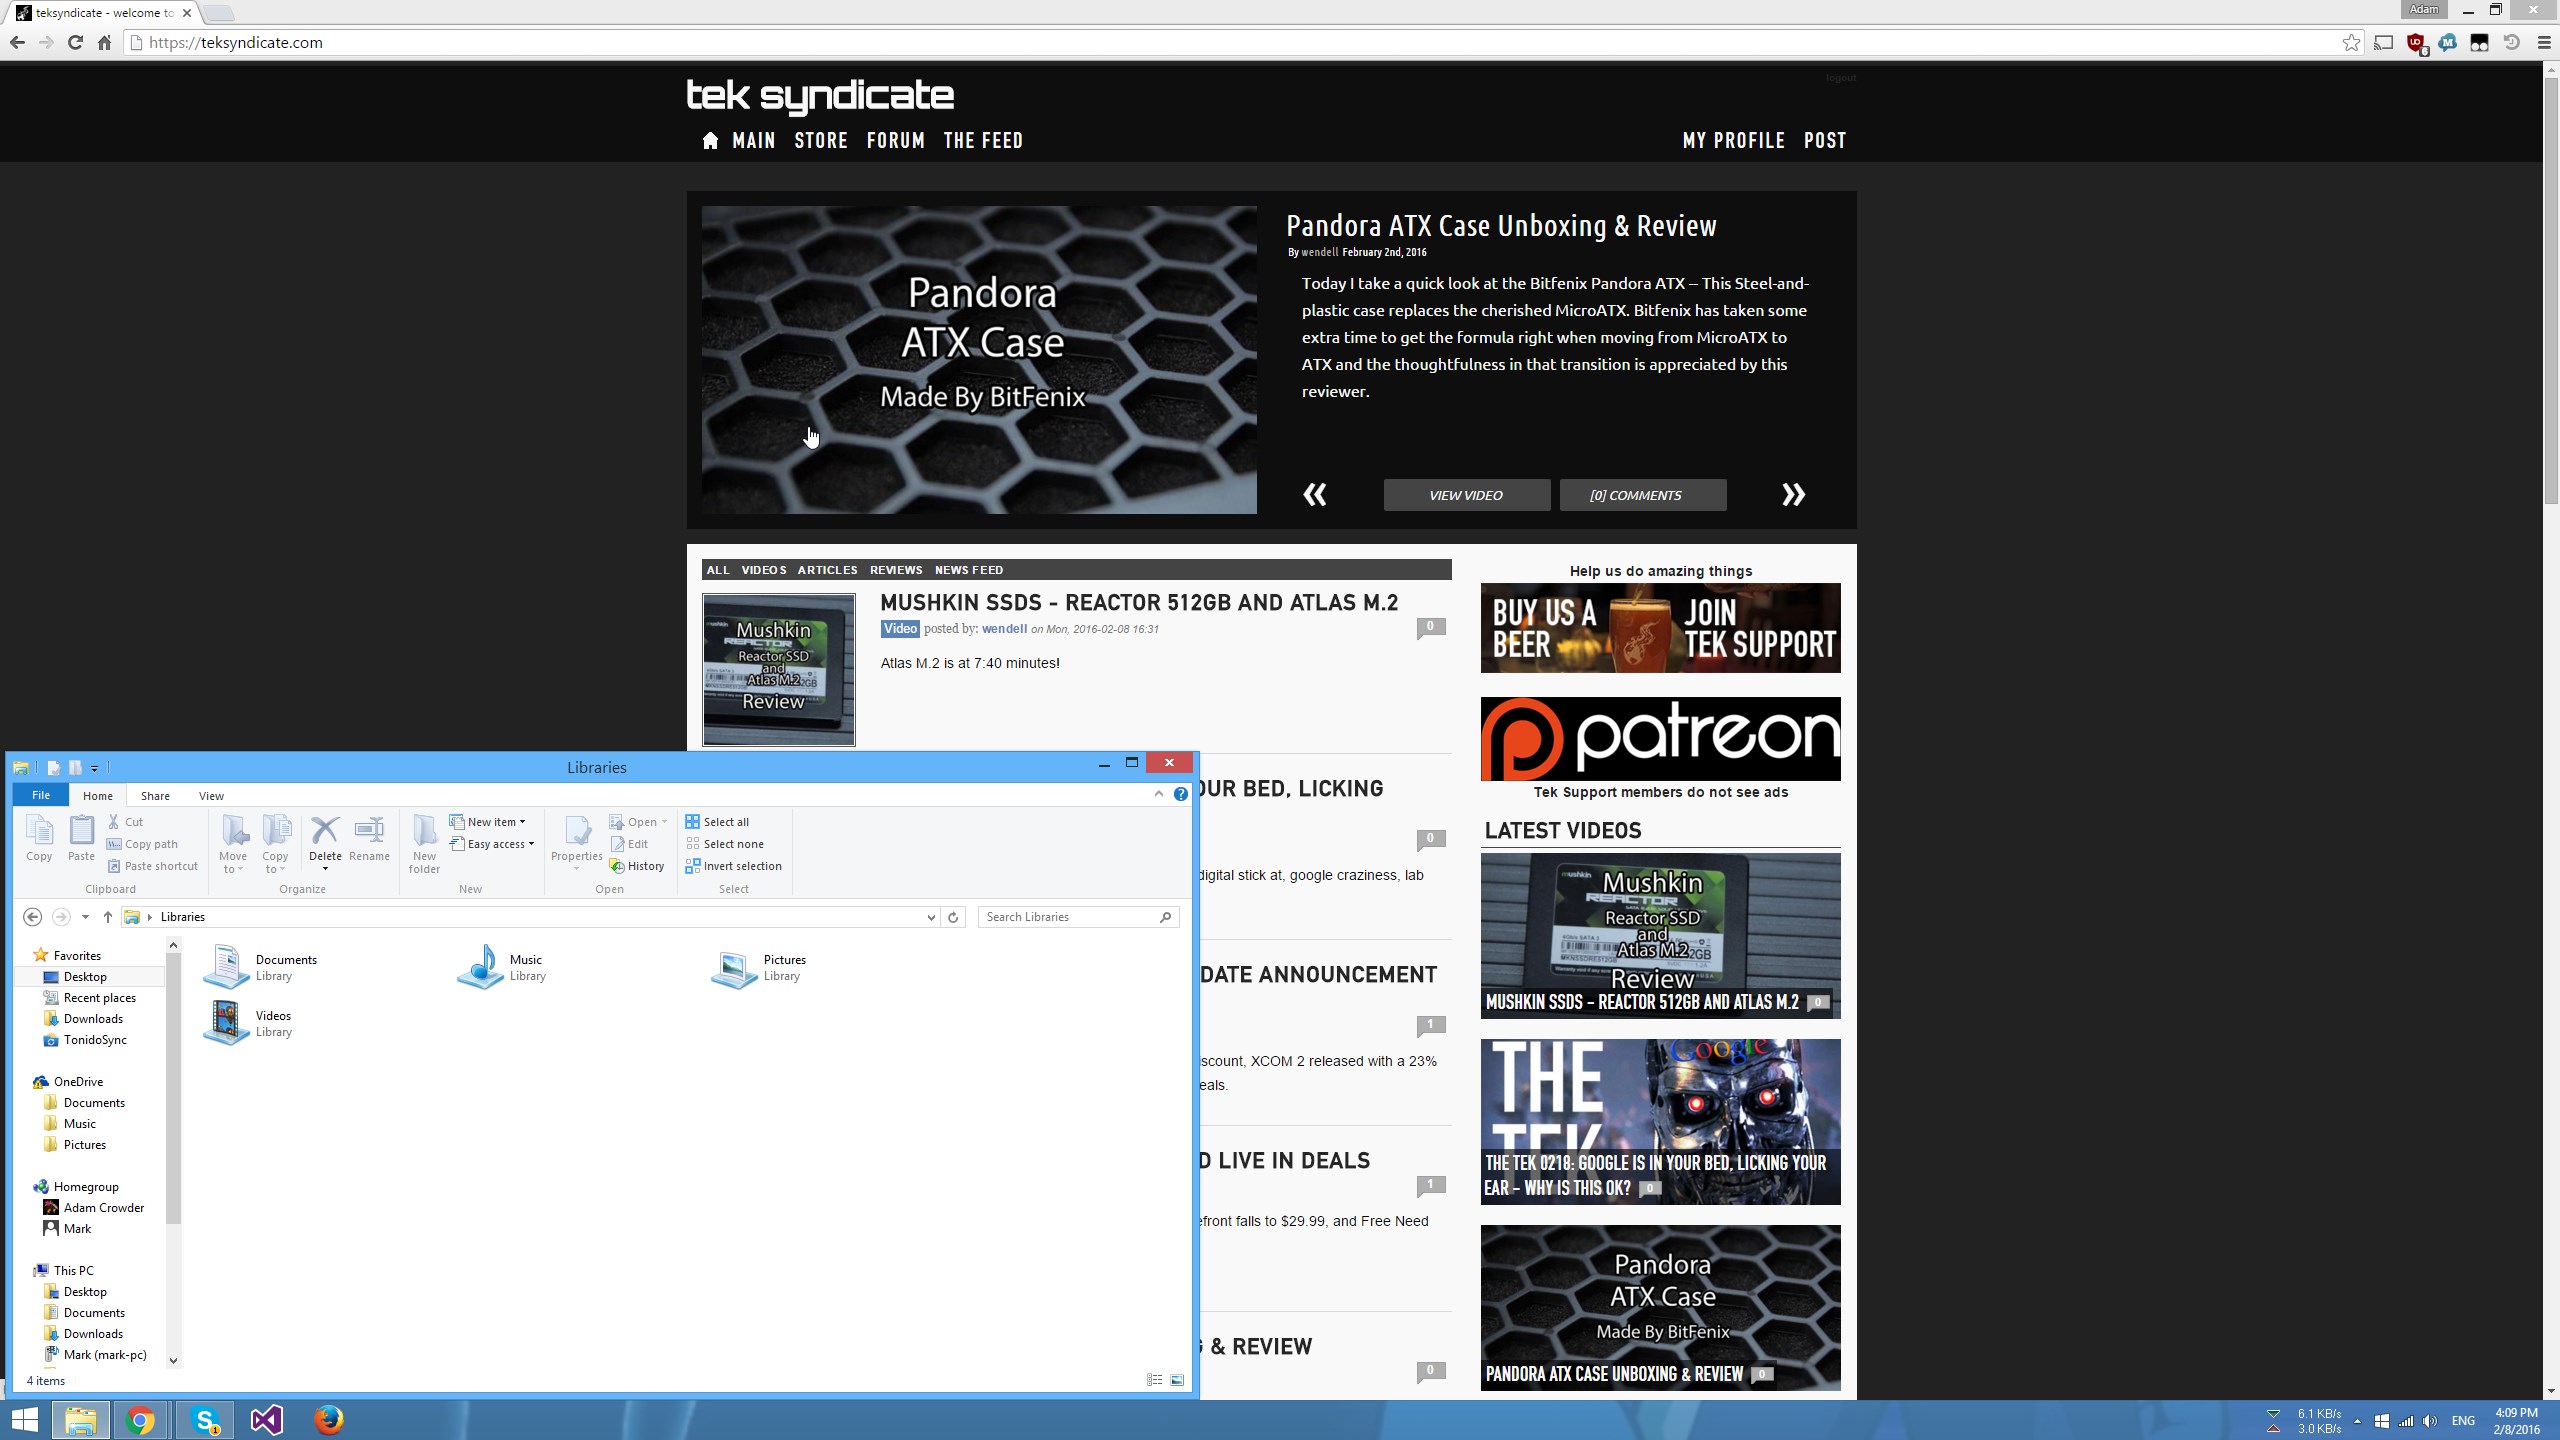Image resolution: width=2560 pixels, height=1440 pixels.
Task: Open Chrome menu hamburger icon
Action: point(2544,42)
